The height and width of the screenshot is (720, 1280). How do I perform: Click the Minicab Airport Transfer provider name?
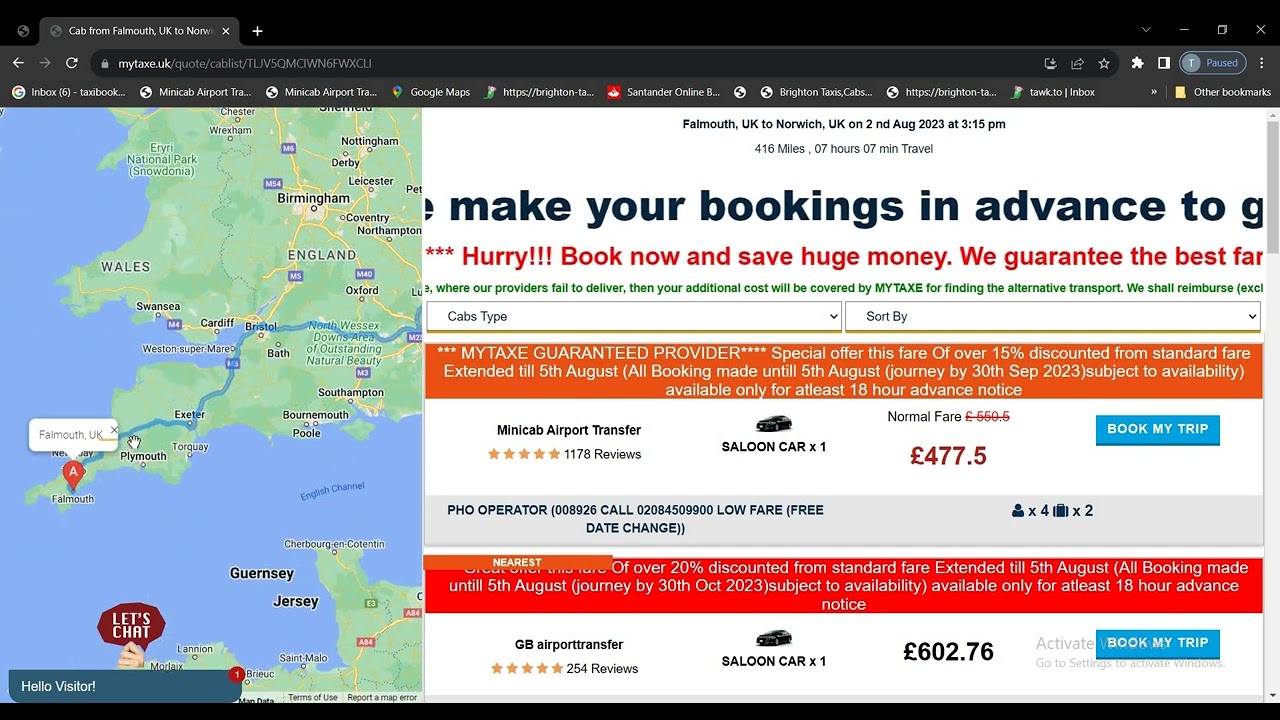(569, 430)
